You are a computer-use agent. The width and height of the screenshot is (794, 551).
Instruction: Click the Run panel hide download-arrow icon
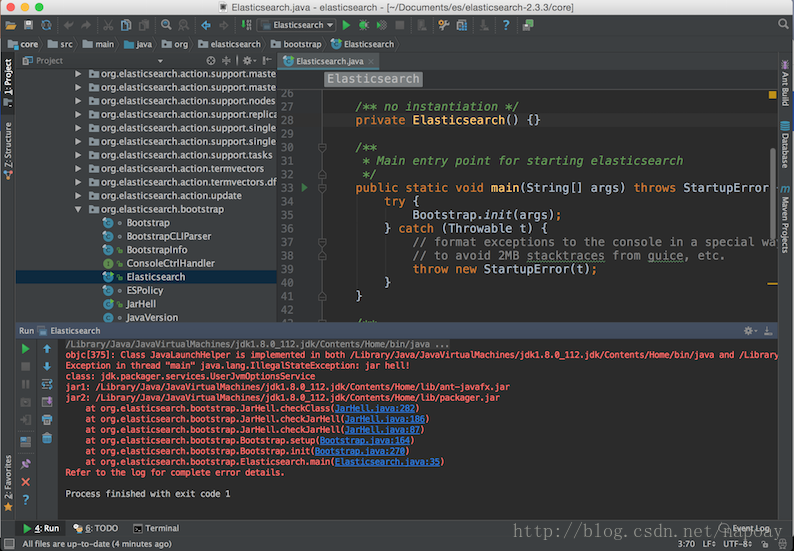point(768,331)
